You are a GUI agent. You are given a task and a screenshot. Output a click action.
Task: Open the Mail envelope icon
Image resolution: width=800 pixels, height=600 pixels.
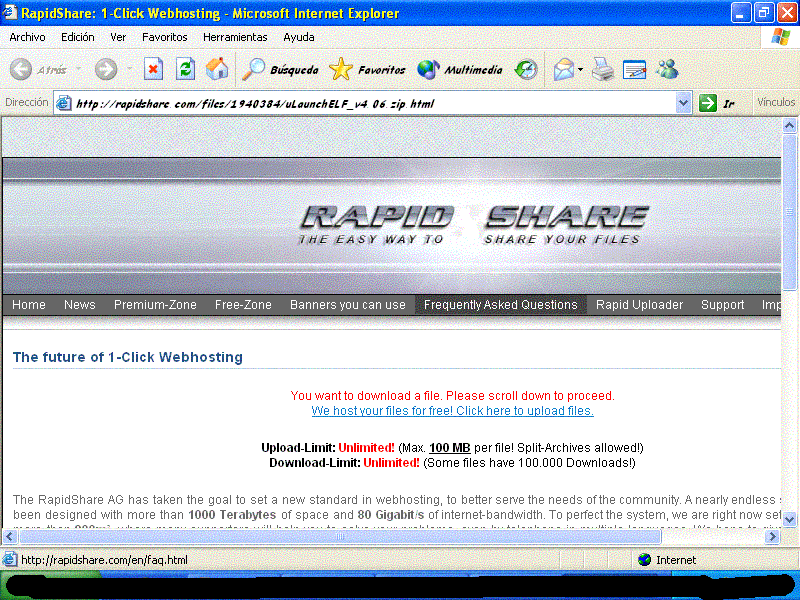click(564, 69)
